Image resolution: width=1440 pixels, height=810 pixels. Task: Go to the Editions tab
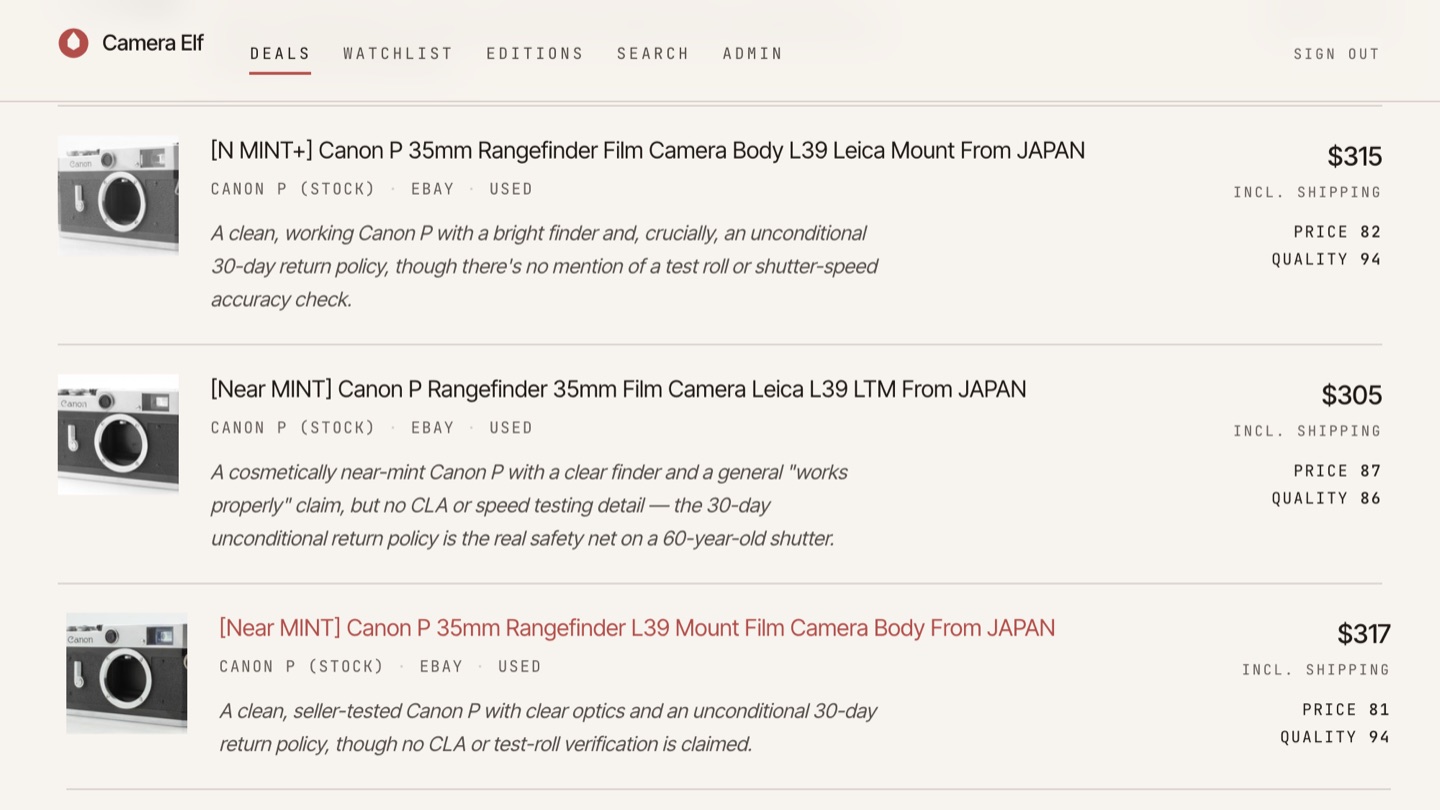tap(535, 54)
